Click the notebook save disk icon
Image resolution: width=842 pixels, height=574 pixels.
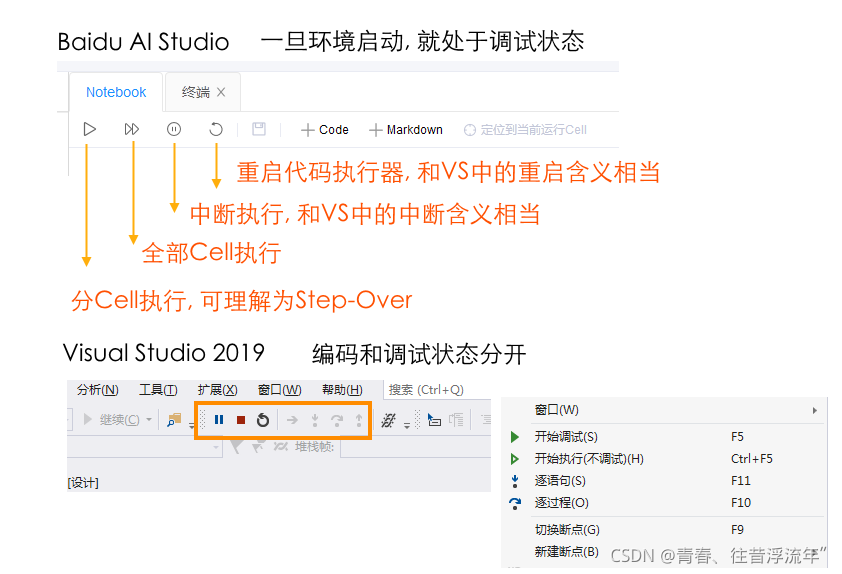pyautogui.click(x=259, y=129)
